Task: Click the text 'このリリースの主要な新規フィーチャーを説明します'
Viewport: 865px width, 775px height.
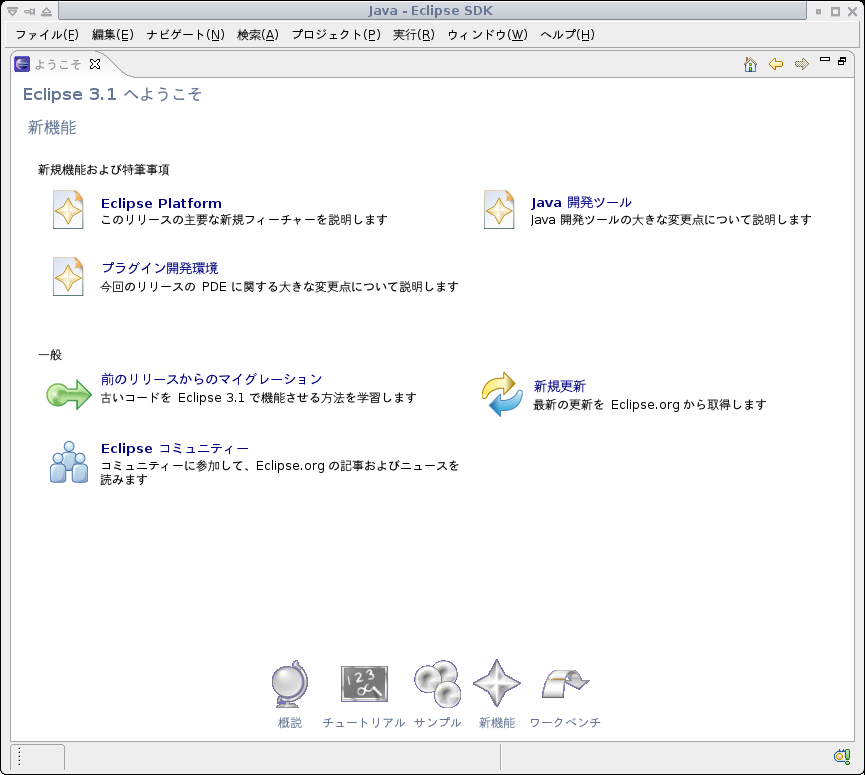Action: 244,220
